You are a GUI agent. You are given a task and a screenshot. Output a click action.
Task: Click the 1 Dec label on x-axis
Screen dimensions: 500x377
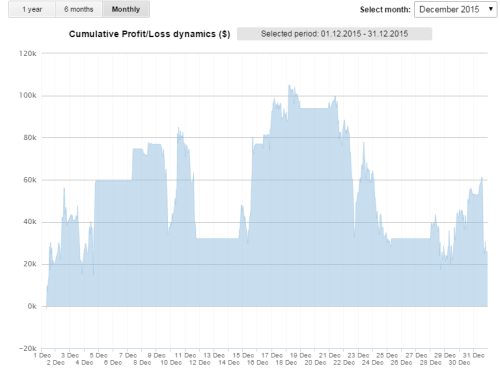point(42,355)
